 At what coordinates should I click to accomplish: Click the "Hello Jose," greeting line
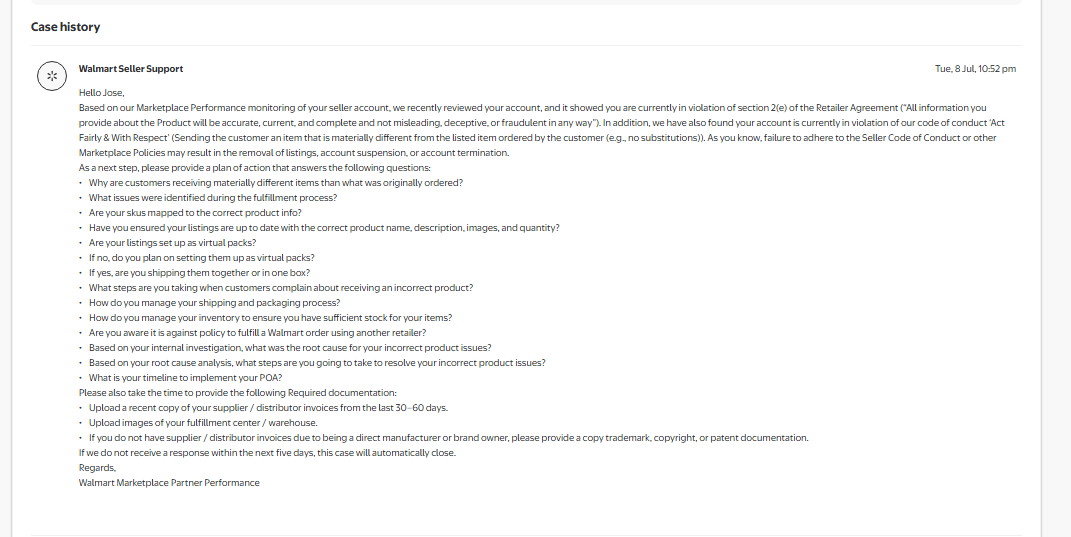point(102,93)
